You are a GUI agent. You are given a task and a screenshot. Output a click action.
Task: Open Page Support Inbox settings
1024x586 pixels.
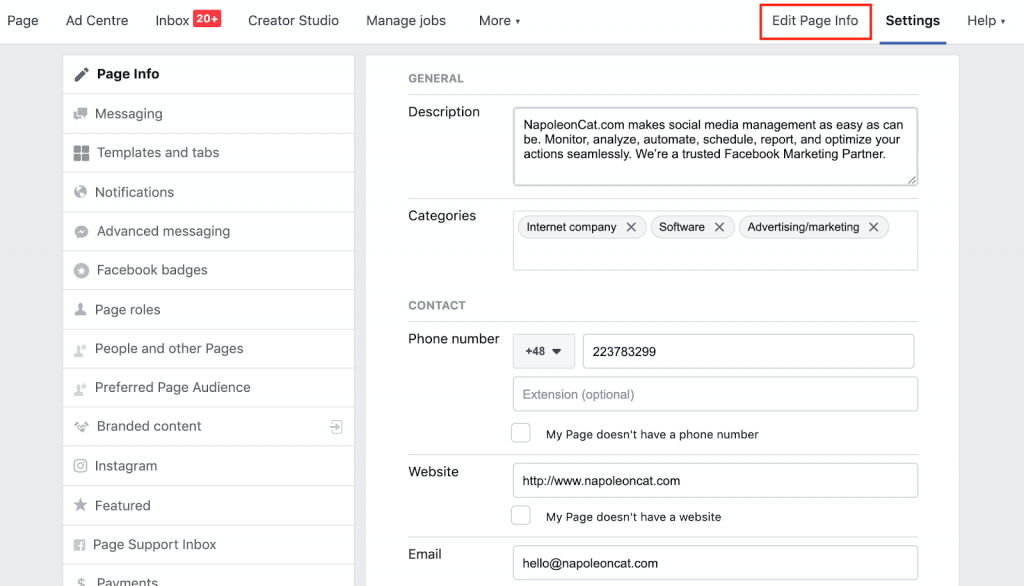[208, 545]
